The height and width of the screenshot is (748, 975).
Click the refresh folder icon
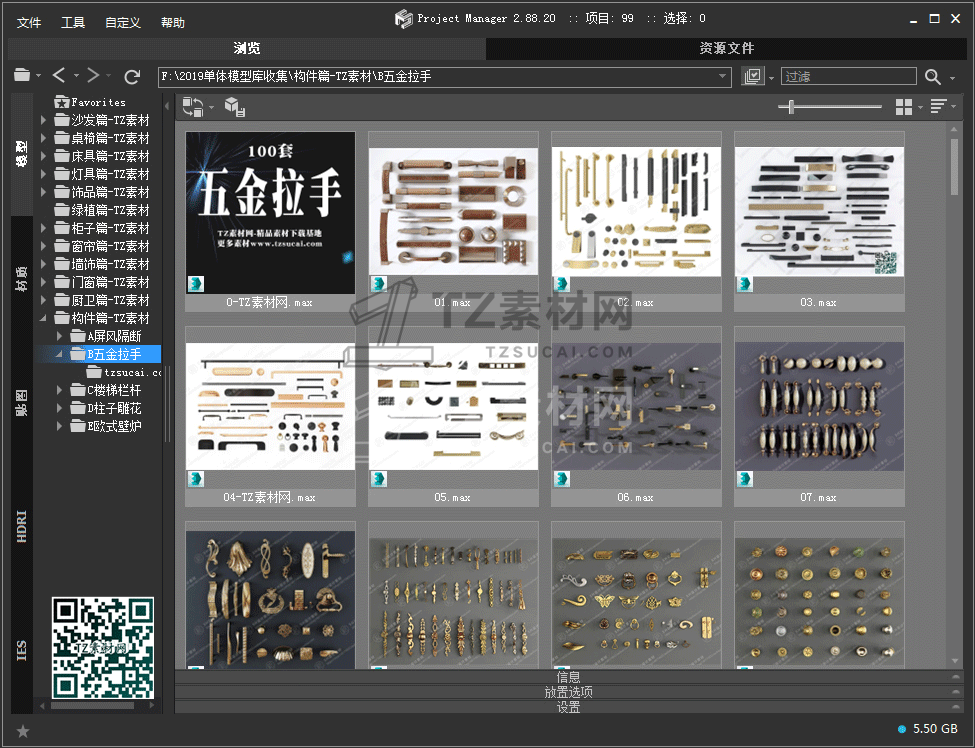click(132, 76)
